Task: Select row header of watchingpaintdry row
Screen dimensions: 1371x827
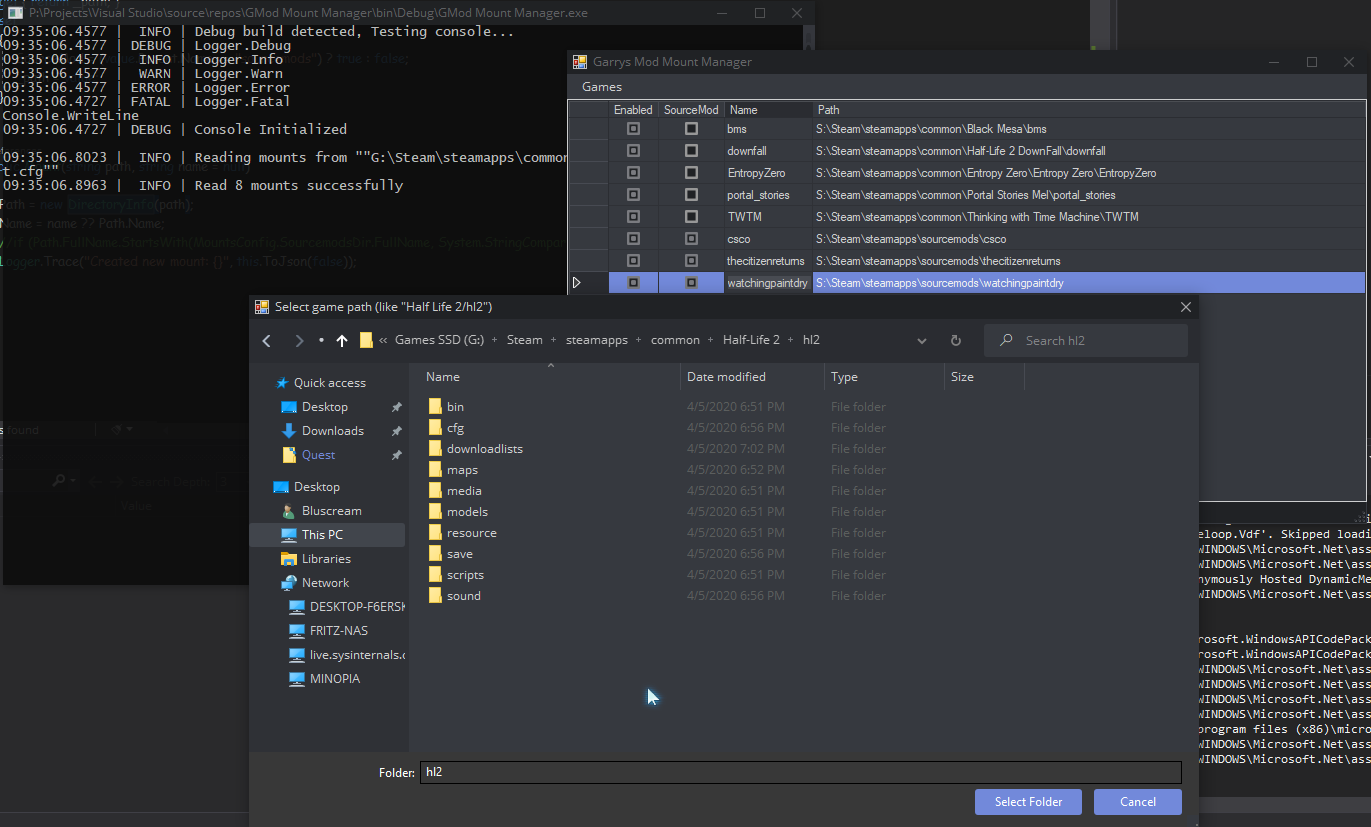Action: coord(588,283)
